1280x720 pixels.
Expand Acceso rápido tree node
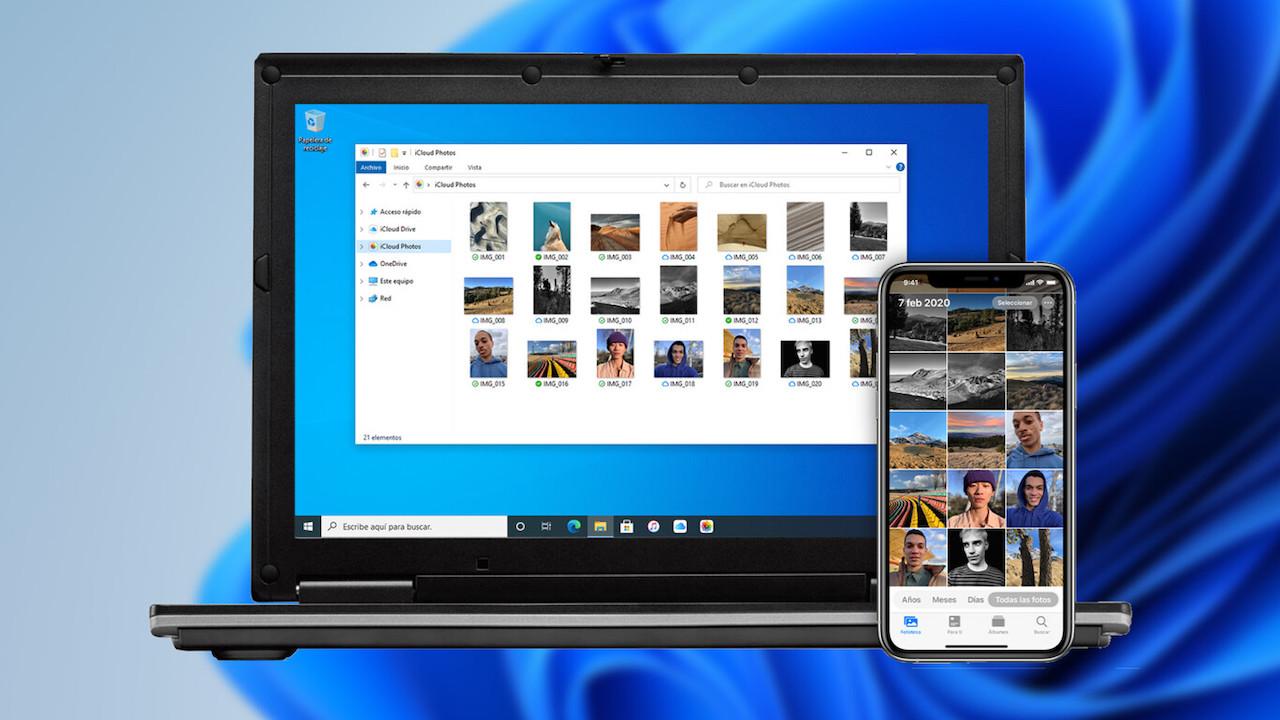[362, 212]
